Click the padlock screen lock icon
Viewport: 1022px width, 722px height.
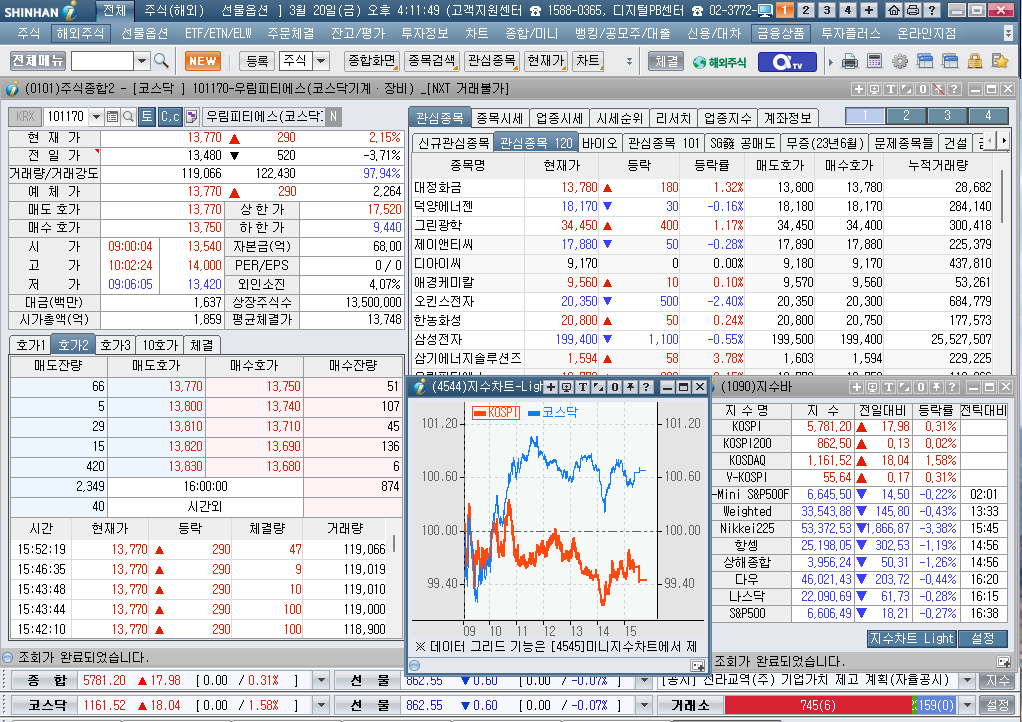pyautogui.click(x=975, y=62)
